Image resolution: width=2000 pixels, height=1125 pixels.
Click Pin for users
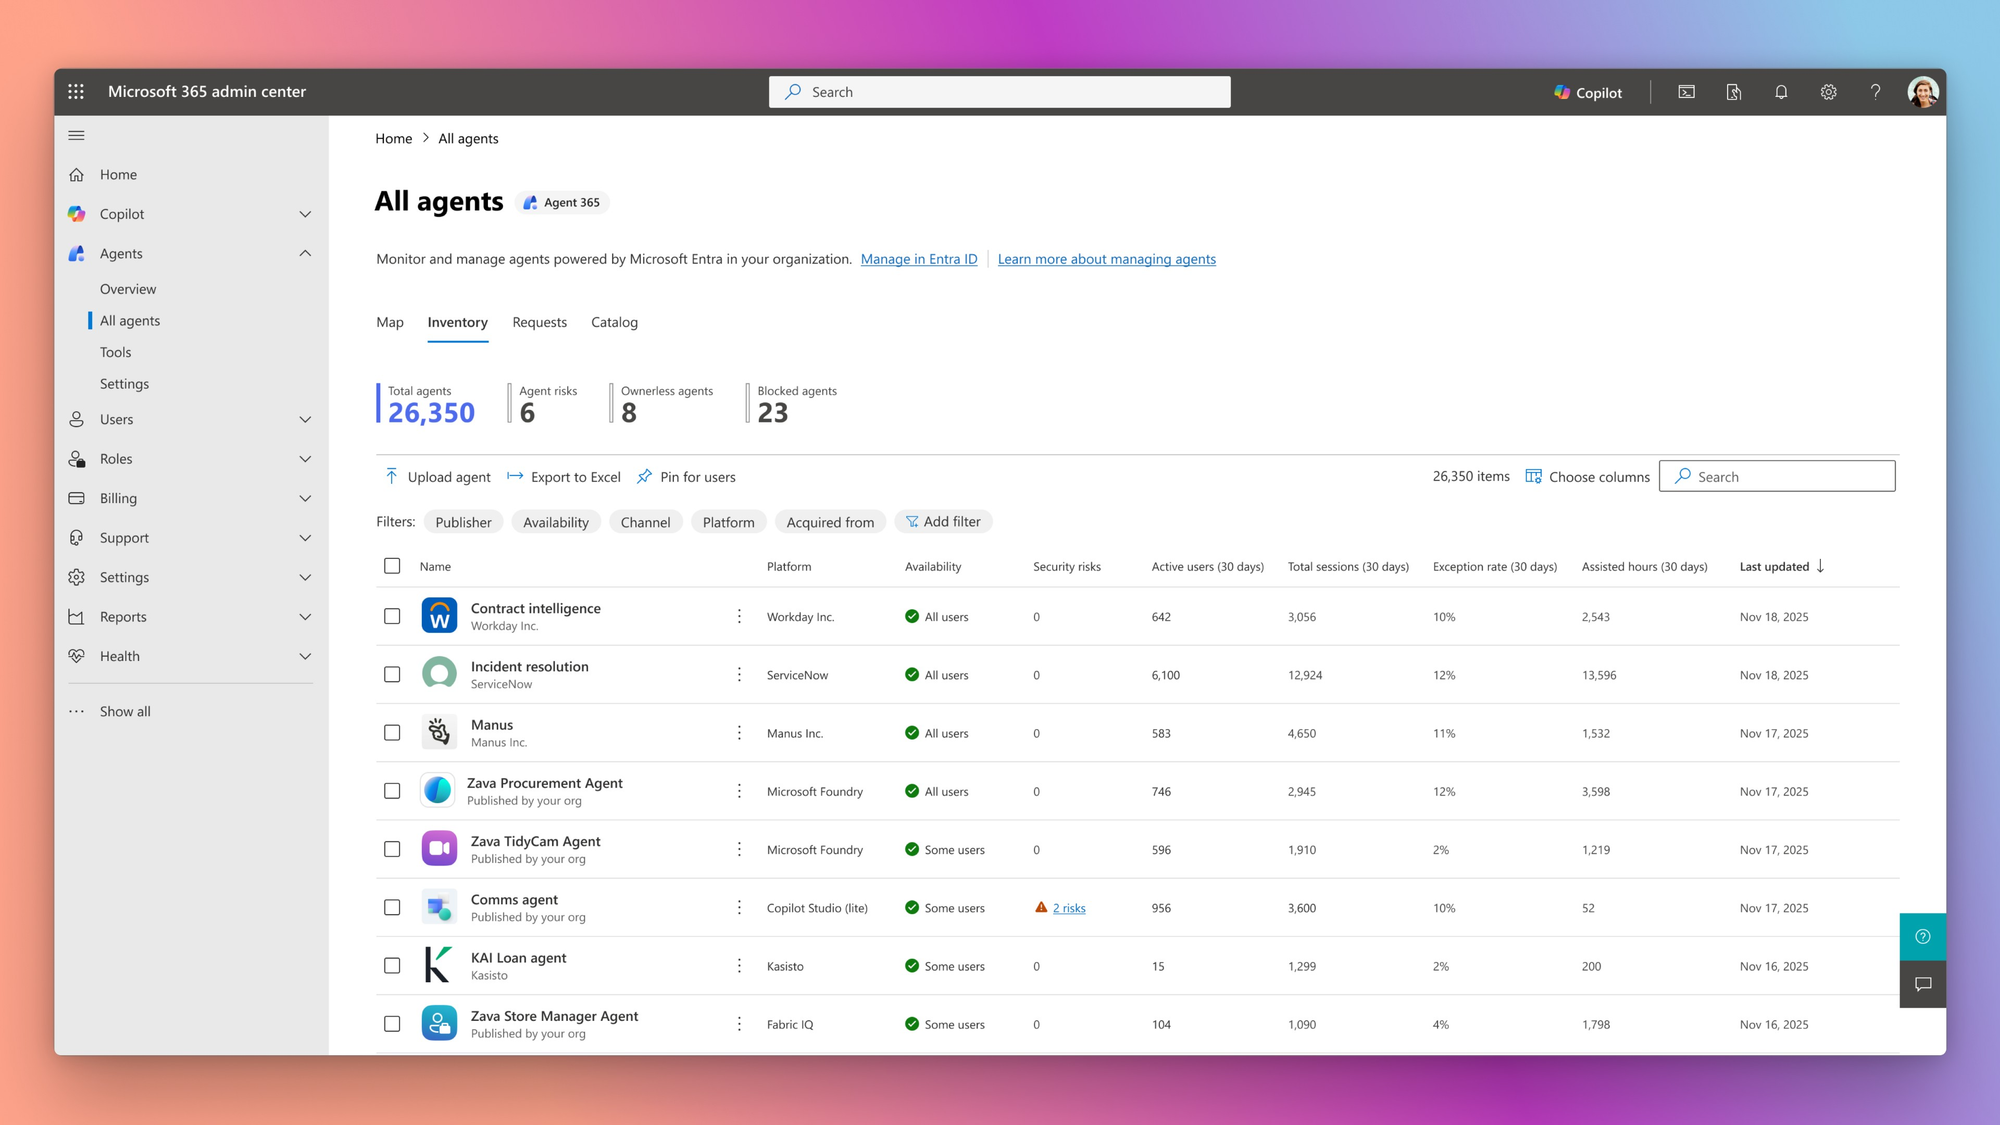tap(686, 477)
